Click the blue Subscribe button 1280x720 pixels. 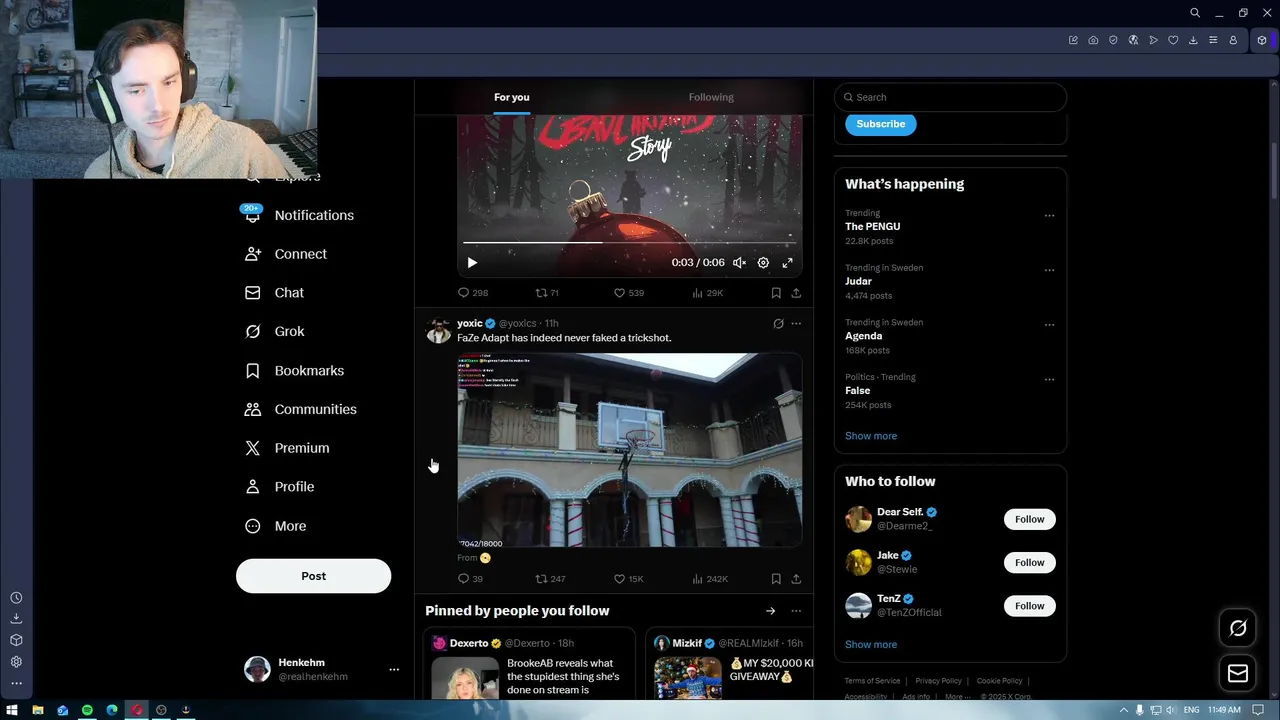(880, 124)
